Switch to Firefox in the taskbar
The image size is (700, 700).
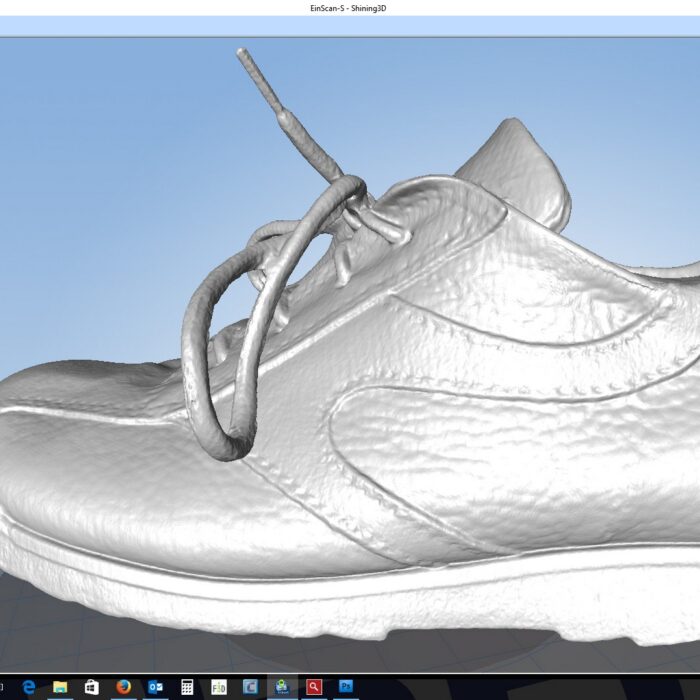coord(124,687)
